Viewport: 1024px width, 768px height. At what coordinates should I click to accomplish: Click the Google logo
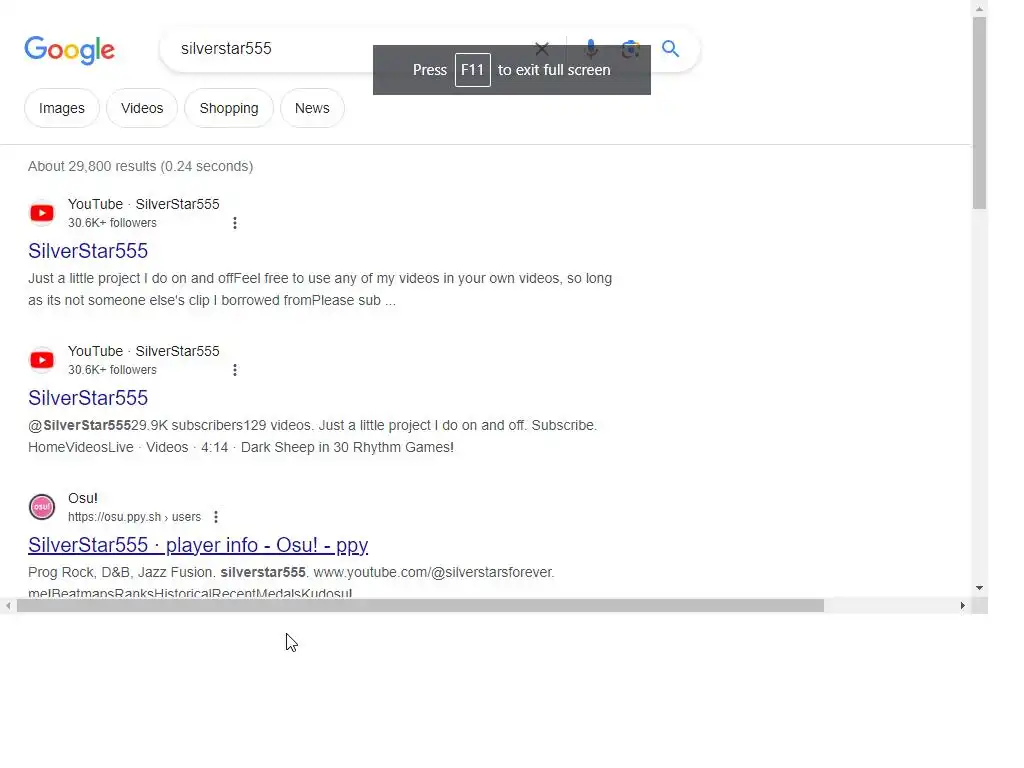coord(69,50)
